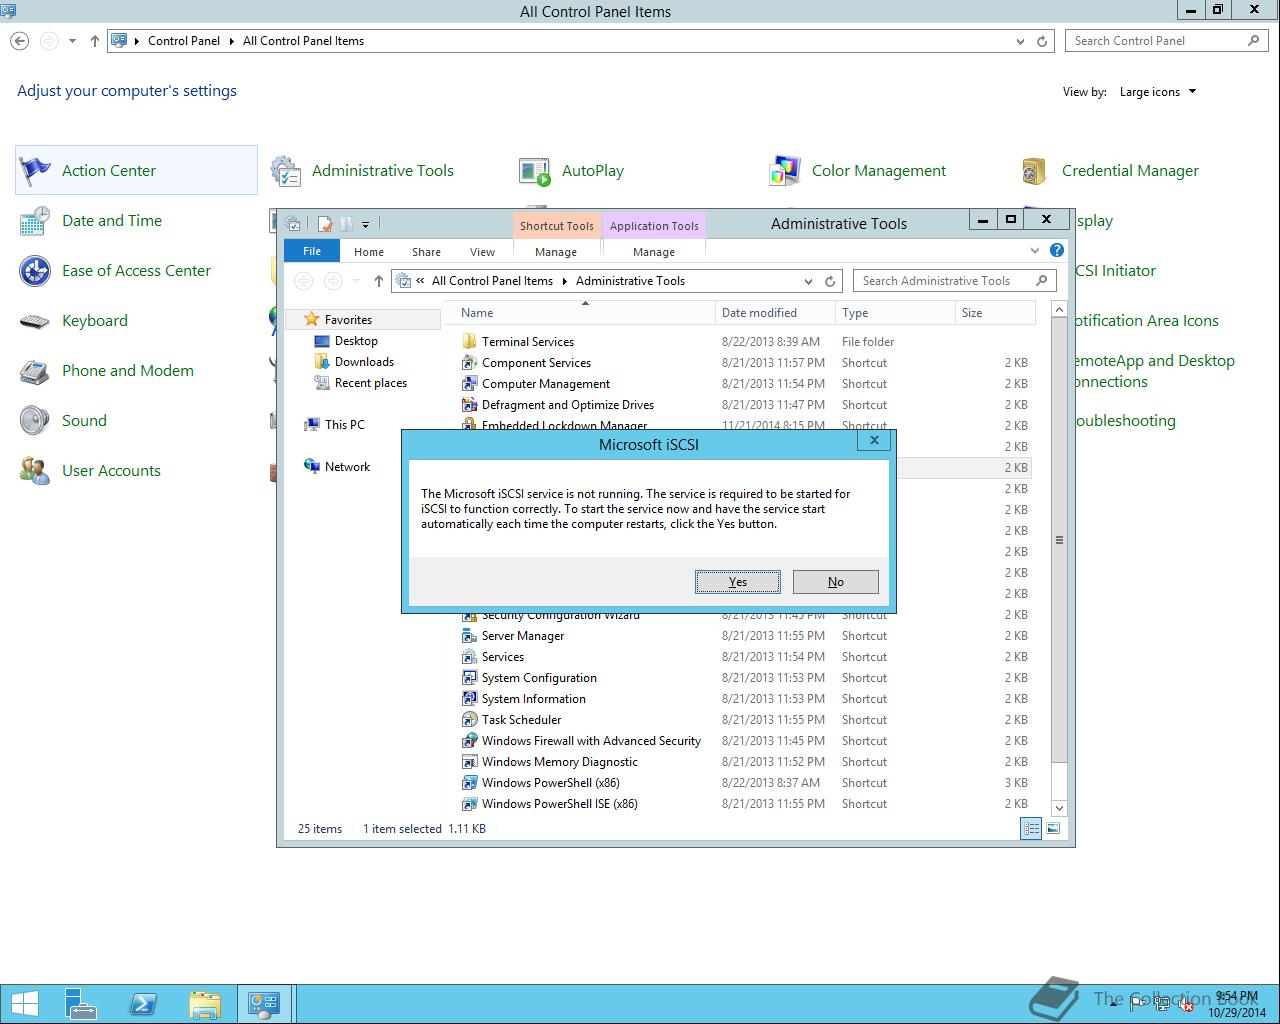Screen dimensions: 1280x1024
Task: Open the View by Large icons dropdown
Action: pos(1158,92)
